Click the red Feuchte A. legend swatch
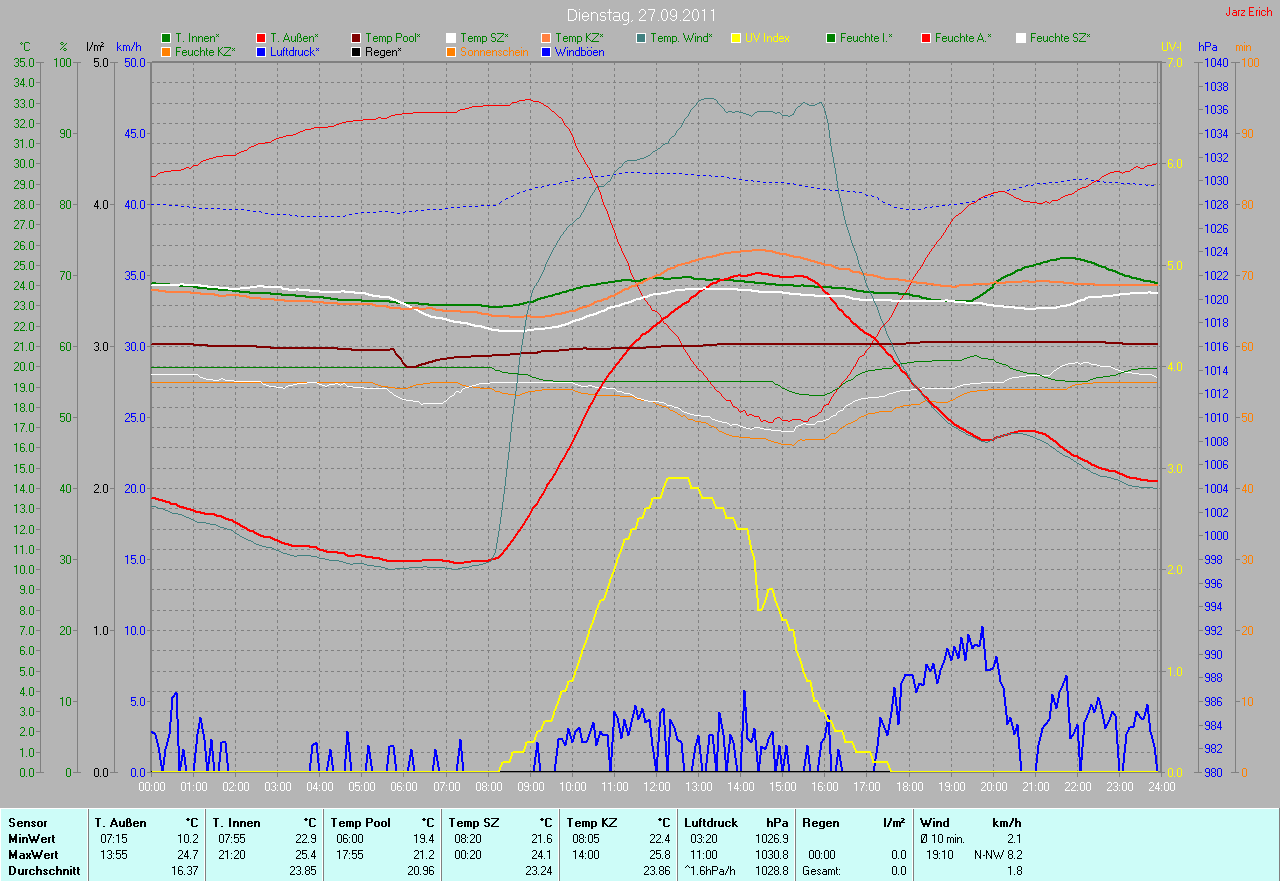The height and width of the screenshot is (881, 1280). coord(926,38)
